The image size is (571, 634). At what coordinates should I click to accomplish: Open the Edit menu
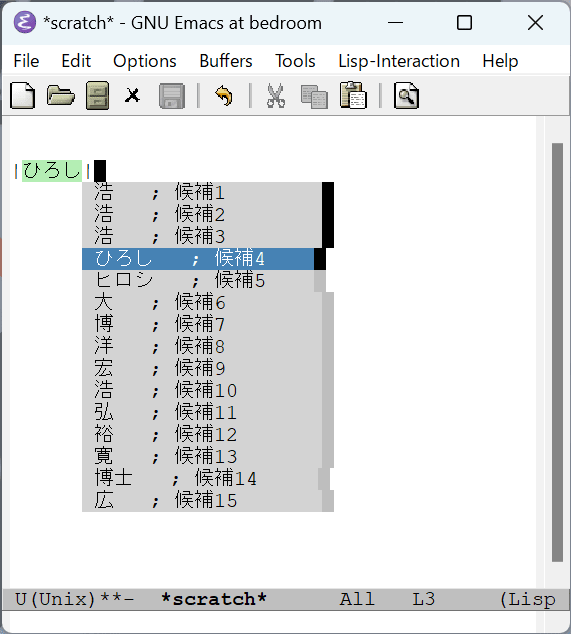pos(76,61)
